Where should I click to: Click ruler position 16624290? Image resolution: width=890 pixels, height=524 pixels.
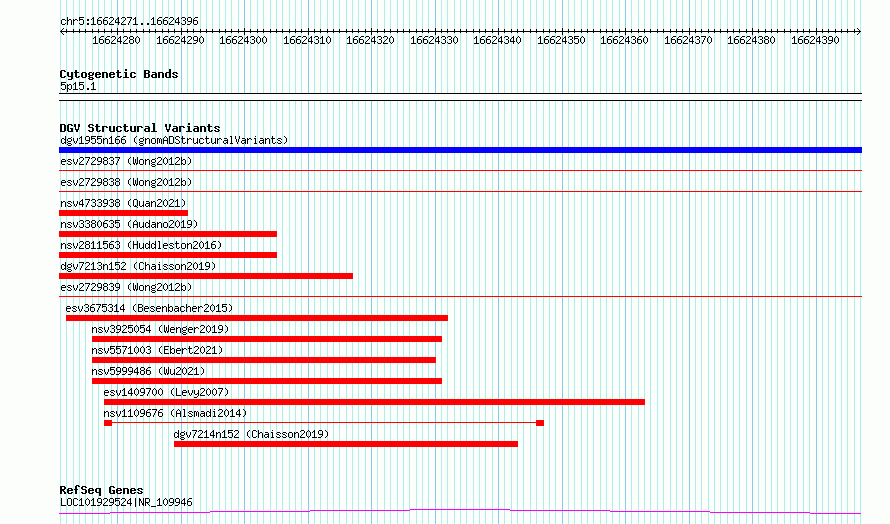[x=180, y=40]
